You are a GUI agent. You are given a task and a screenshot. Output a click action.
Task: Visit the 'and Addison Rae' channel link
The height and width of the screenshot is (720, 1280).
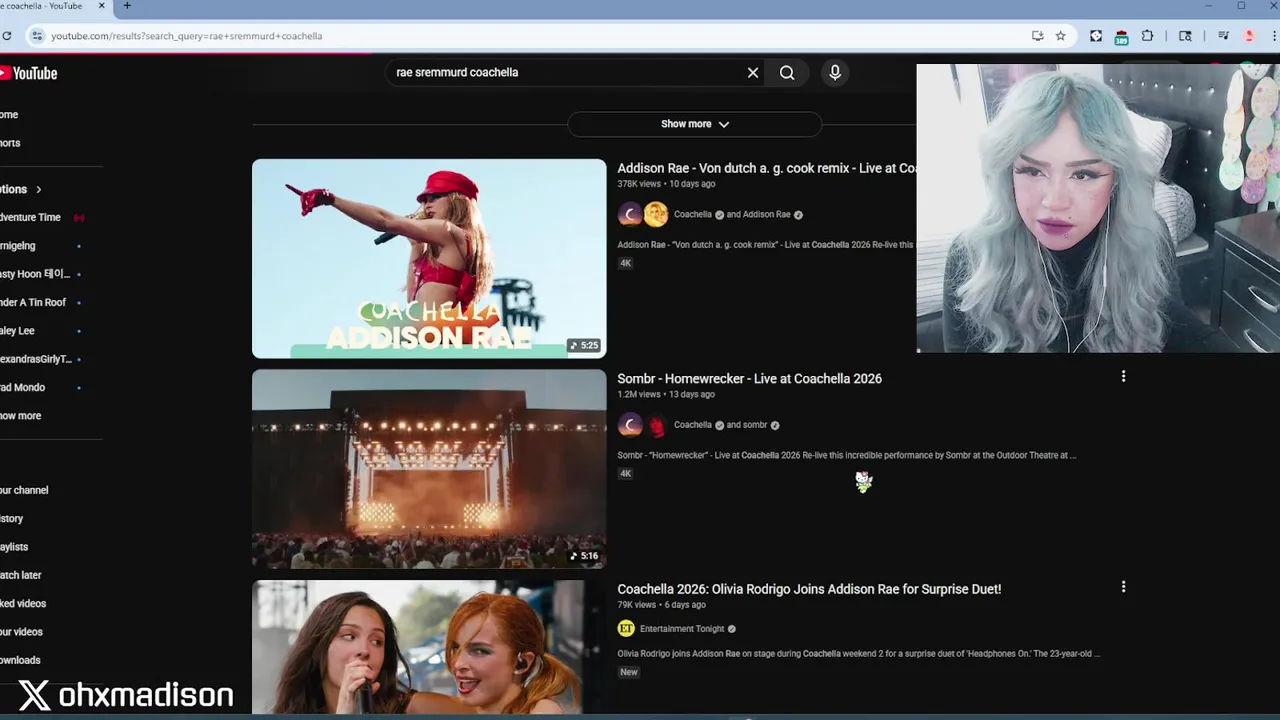click(758, 214)
